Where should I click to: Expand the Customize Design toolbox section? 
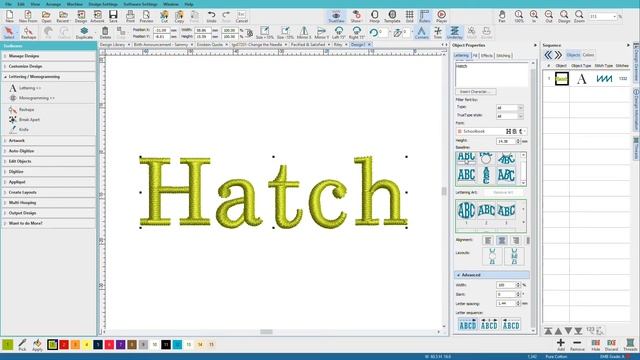point(49,66)
